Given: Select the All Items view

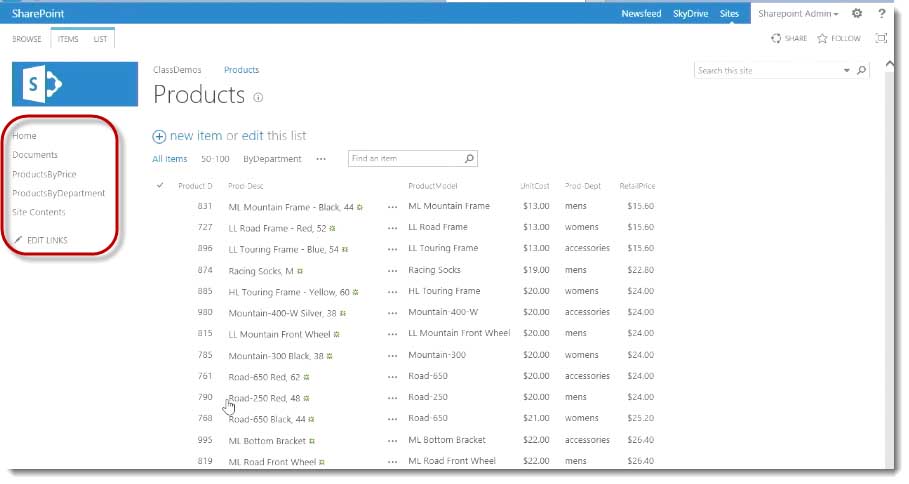Looking at the screenshot, I should 170,159.
